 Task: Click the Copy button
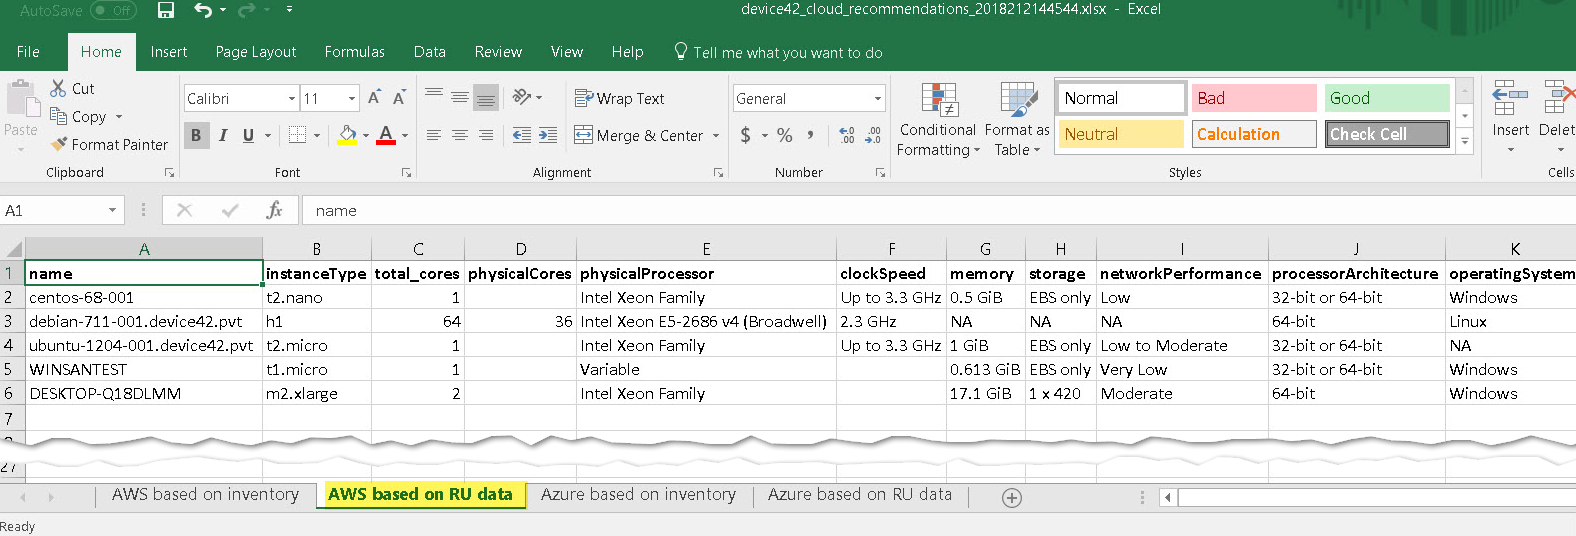(78, 116)
